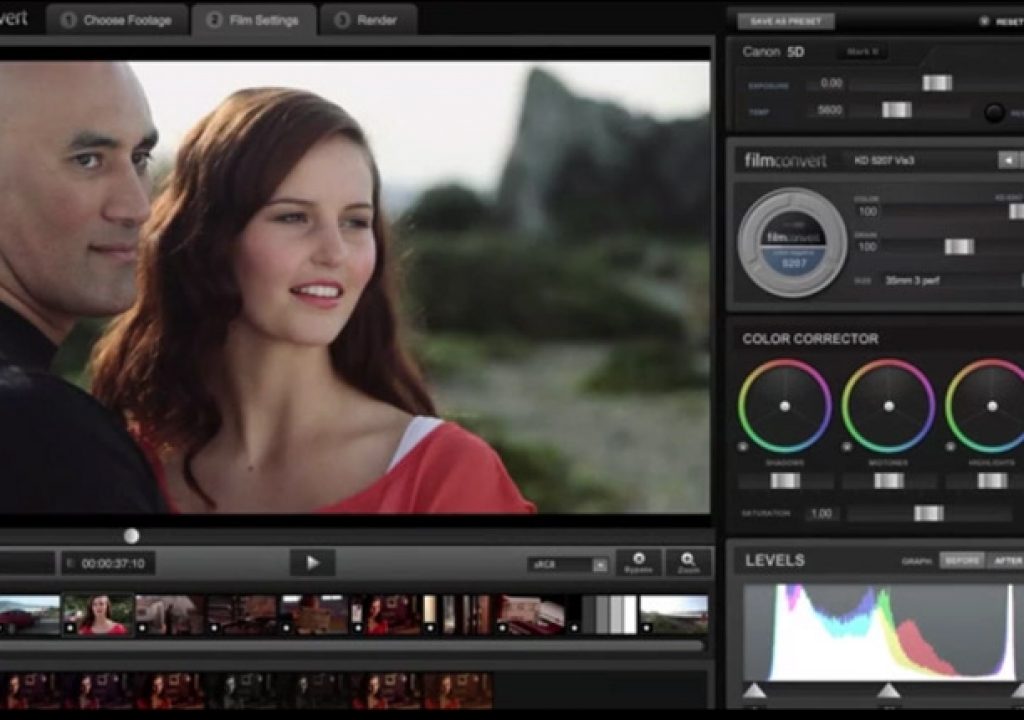Click the Color value 100 field

click(x=867, y=211)
